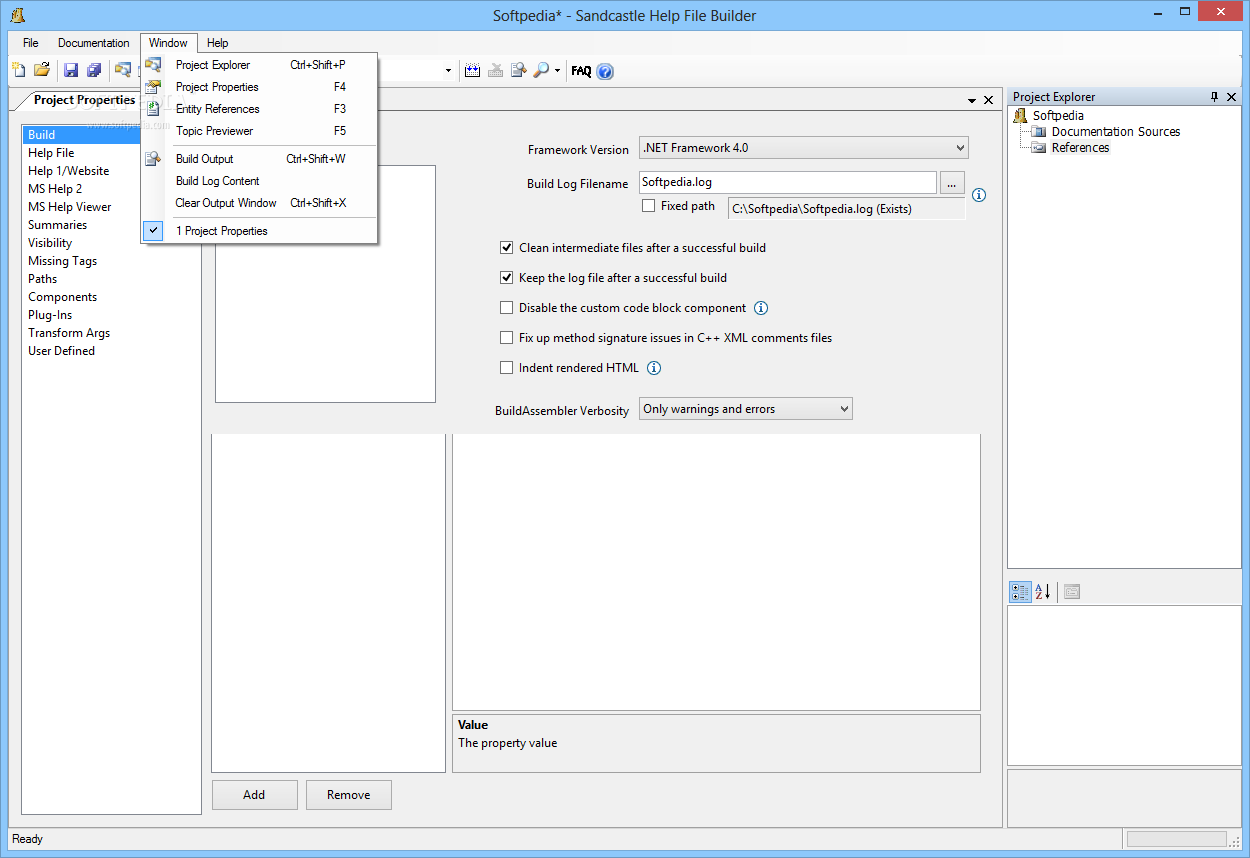Choose Entity References from the Window menu
The height and width of the screenshot is (858, 1250).
260,109
